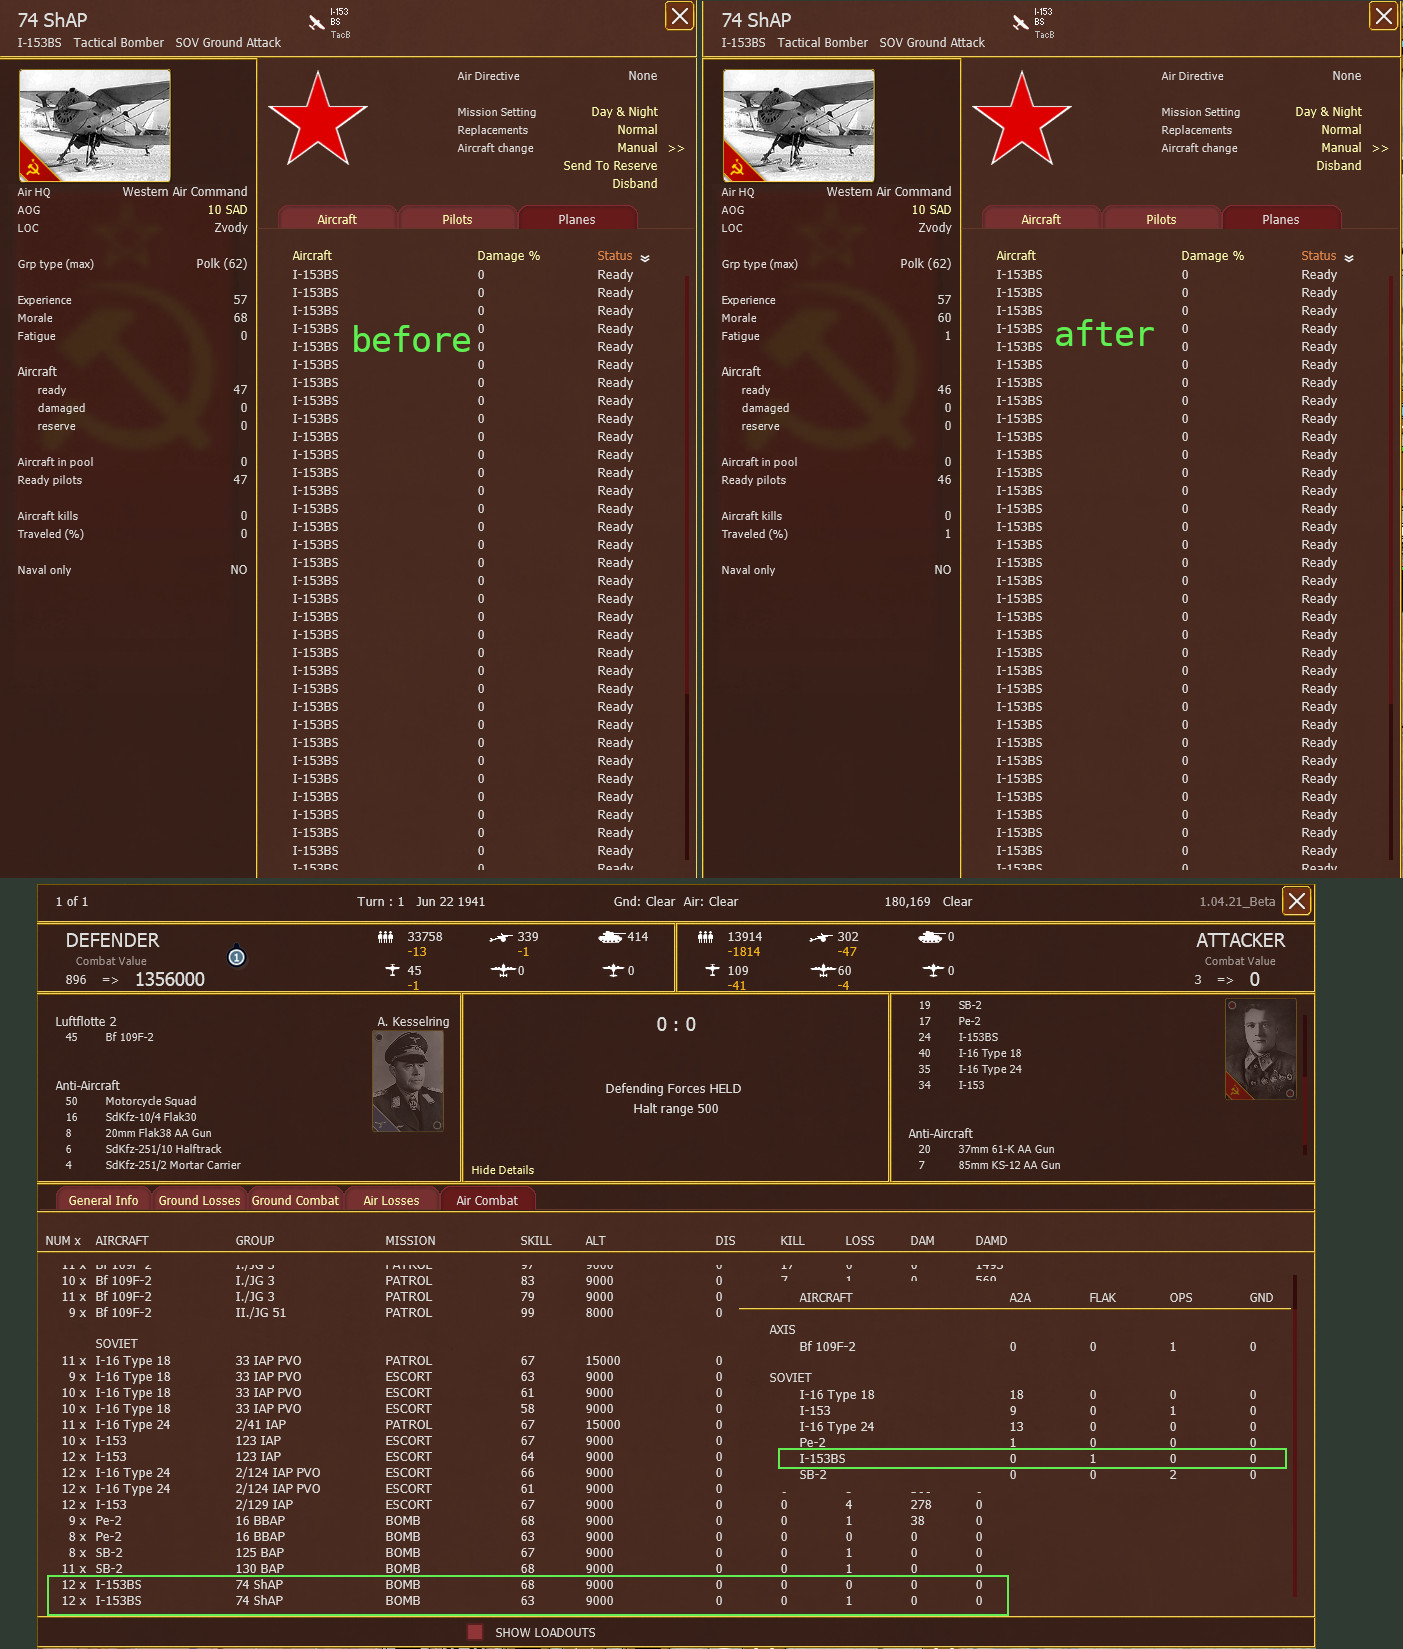Toggle Replacements Normal in before panel
Viewport: 1403px width, 1649px height.
click(x=637, y=130)
